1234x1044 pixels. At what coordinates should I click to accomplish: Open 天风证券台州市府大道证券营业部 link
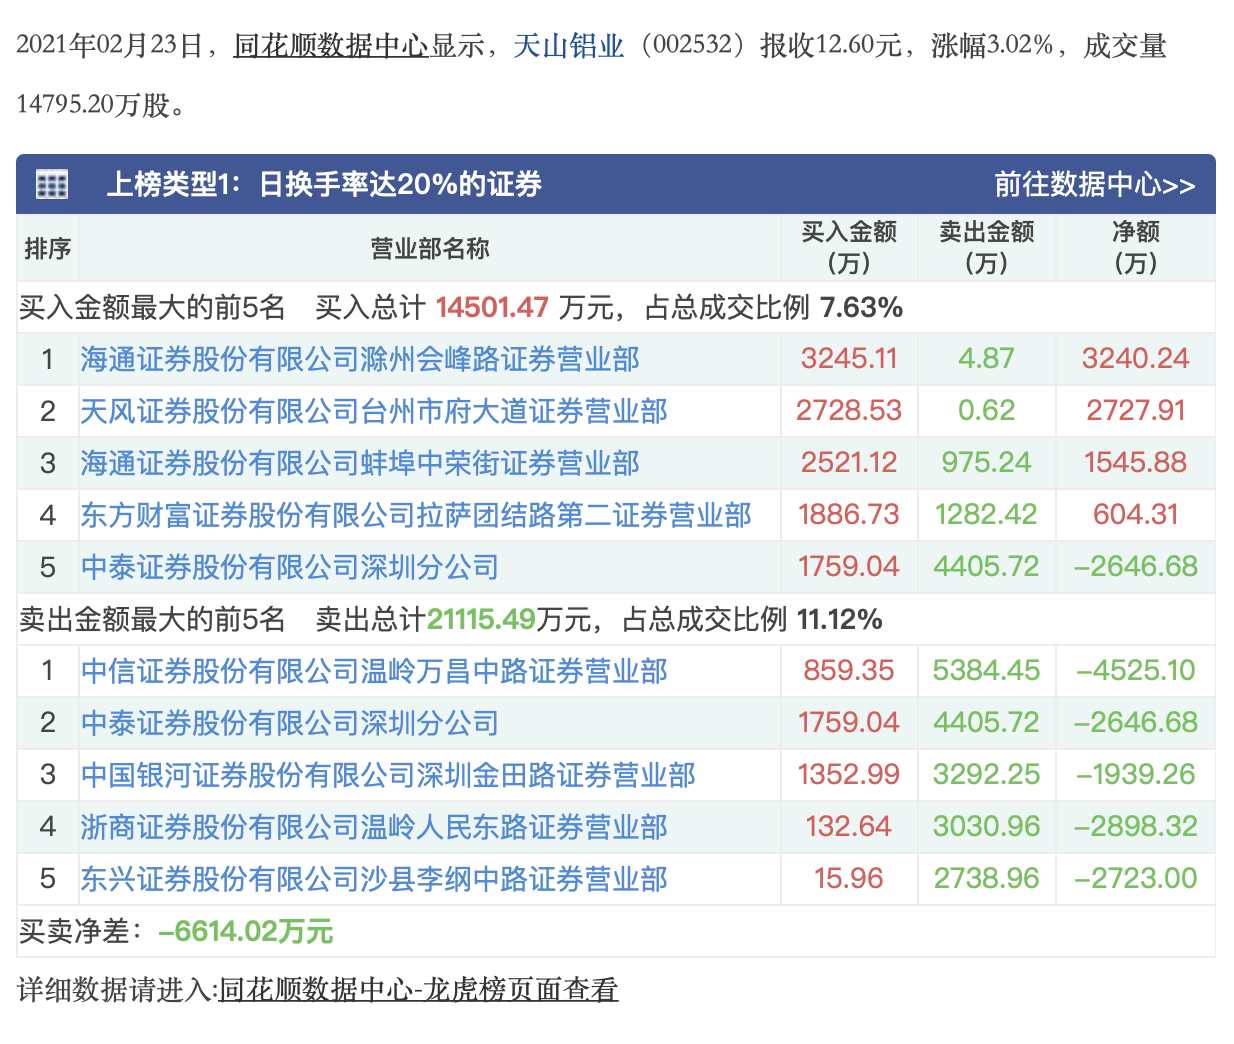tap(374, 411)
